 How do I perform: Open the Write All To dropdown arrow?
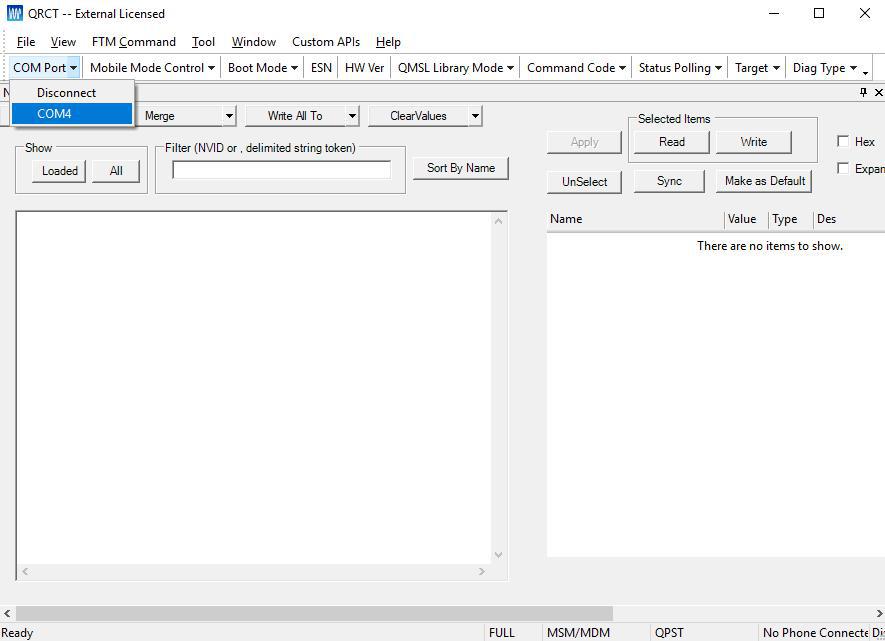coord(352,116)
